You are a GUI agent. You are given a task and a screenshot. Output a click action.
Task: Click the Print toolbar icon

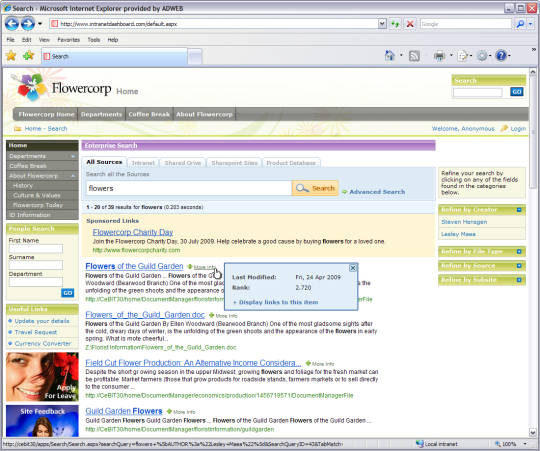pyautogui.click(x=439, y=56)
